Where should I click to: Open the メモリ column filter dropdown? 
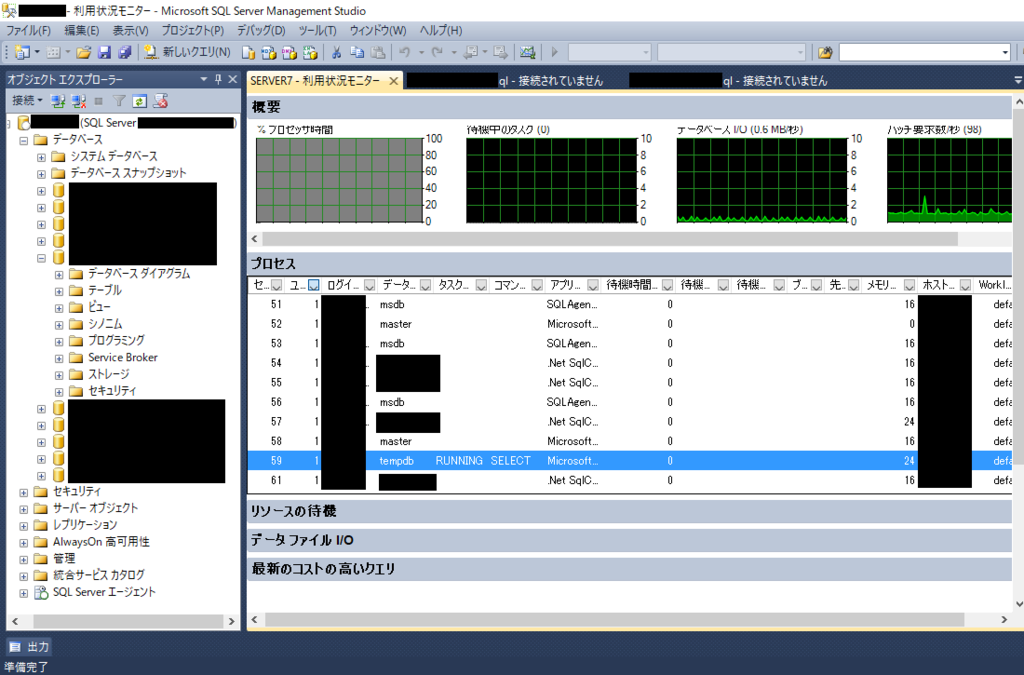click(x=909, y=285)
